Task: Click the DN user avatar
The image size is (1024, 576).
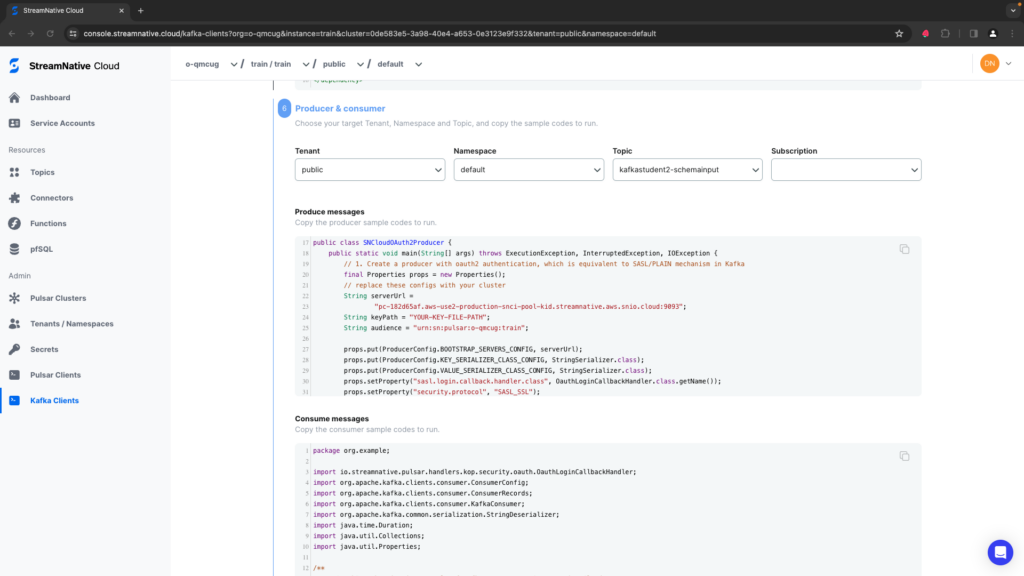Action: tap(989, 64)
